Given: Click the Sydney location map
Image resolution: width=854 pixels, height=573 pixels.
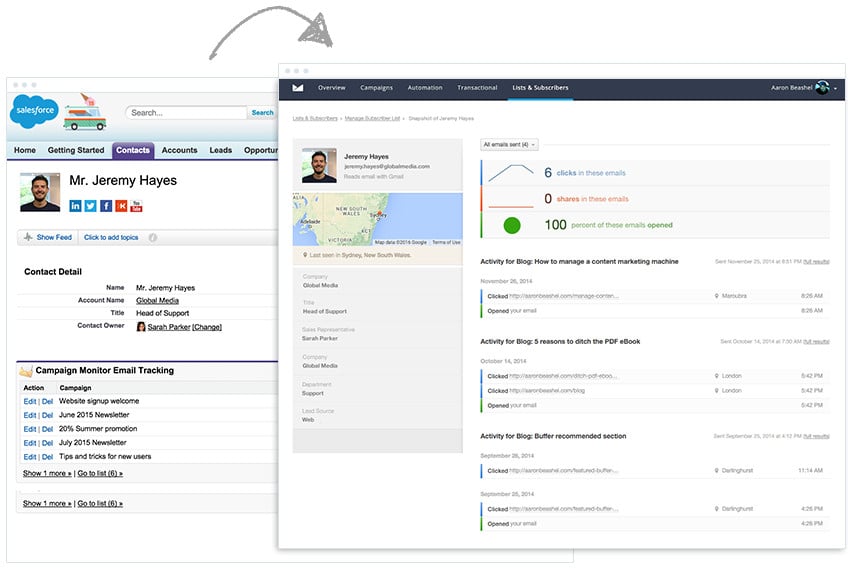Looking at the screenshot, I should coord(377,219).
